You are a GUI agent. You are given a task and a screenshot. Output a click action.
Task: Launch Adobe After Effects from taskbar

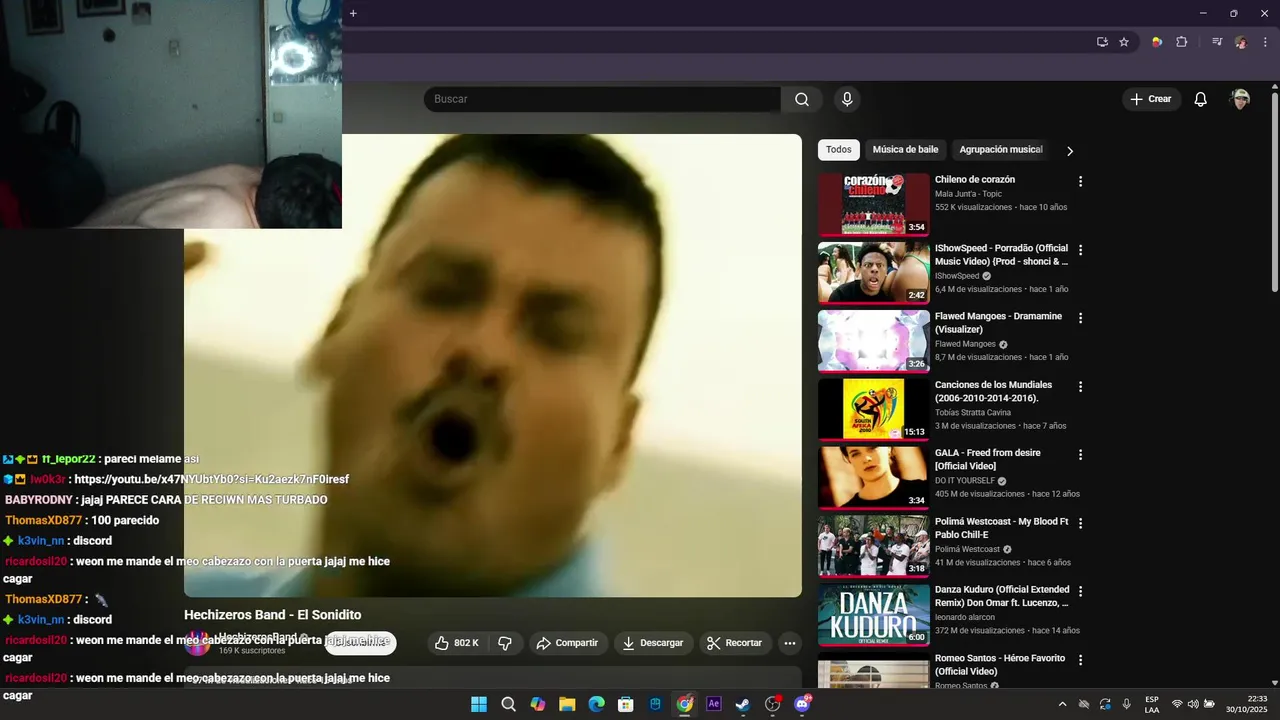click(714, 704)
